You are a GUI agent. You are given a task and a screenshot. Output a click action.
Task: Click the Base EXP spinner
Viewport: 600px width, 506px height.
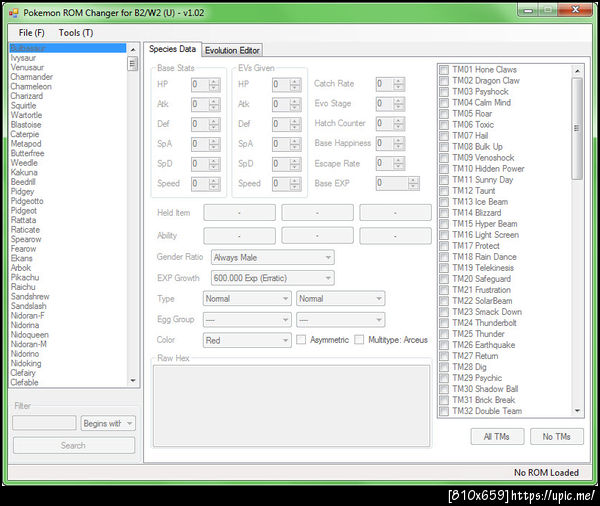pos(398,183)
